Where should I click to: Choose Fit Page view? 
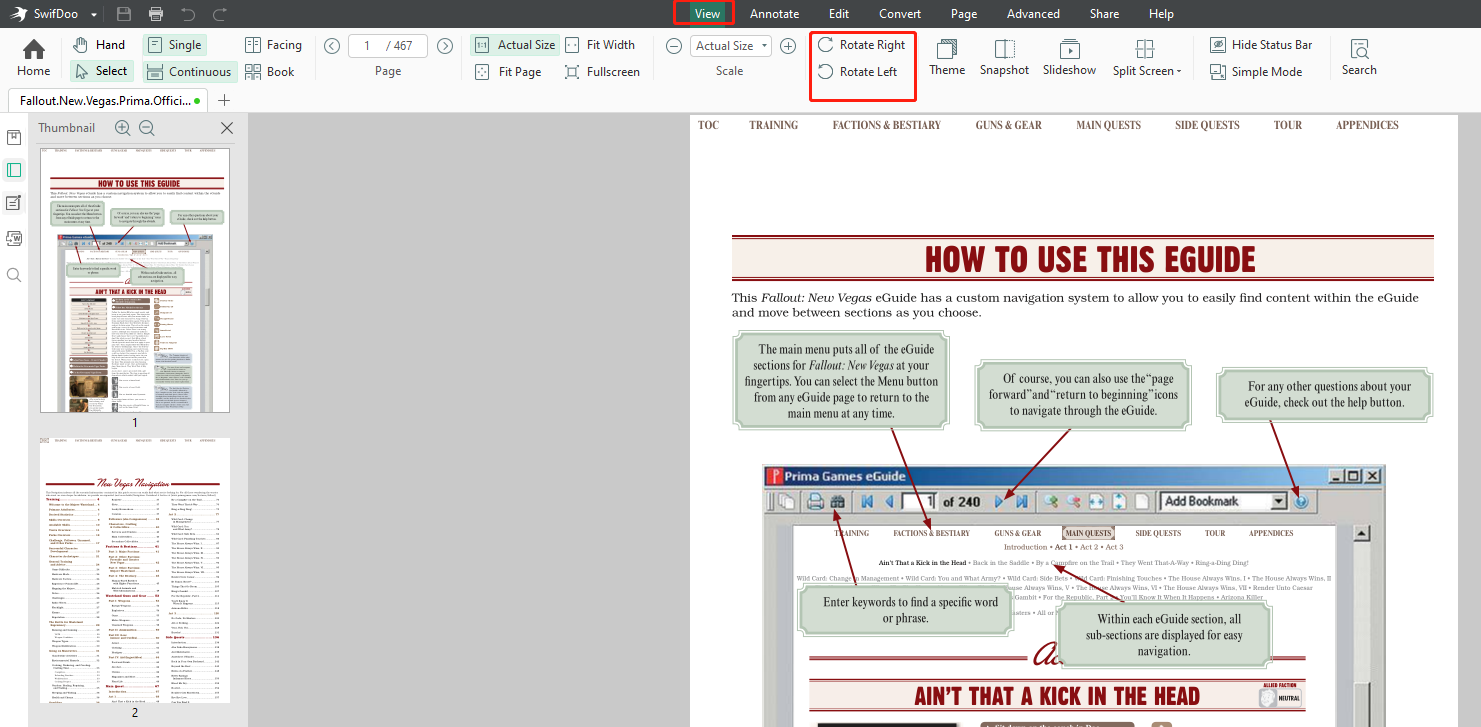507,72
